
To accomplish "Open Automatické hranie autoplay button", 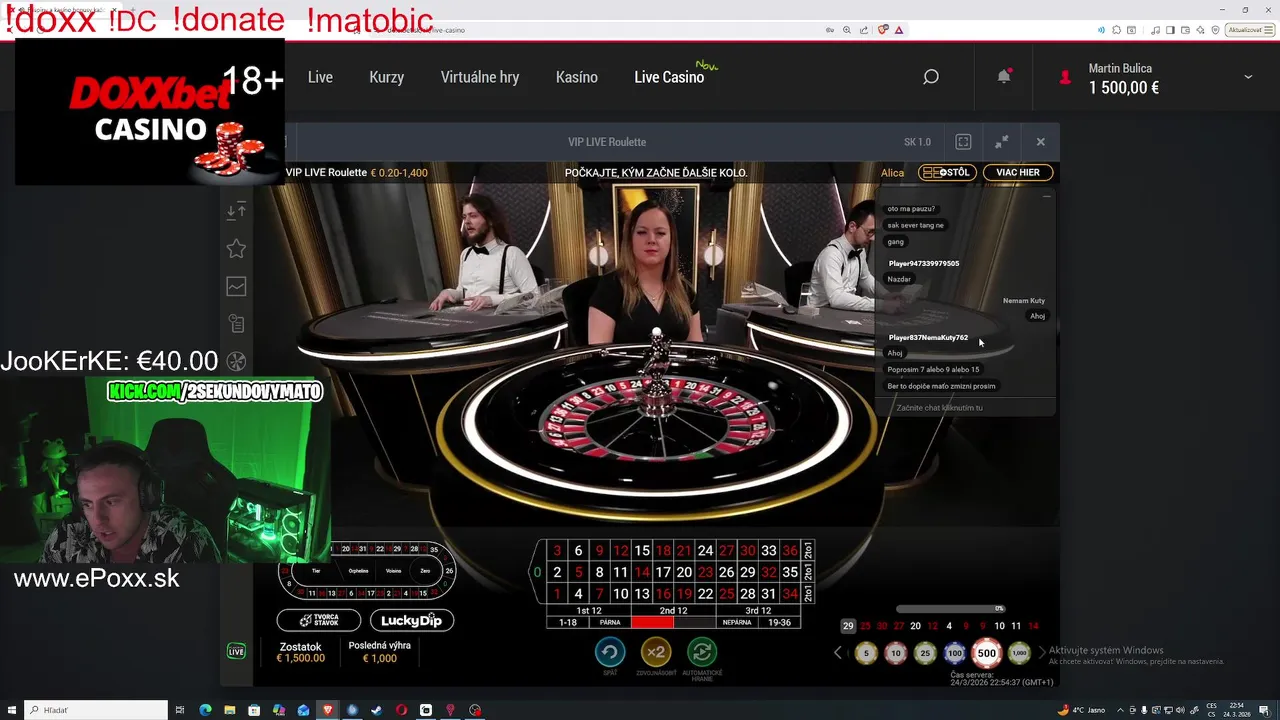I will 701,652.
